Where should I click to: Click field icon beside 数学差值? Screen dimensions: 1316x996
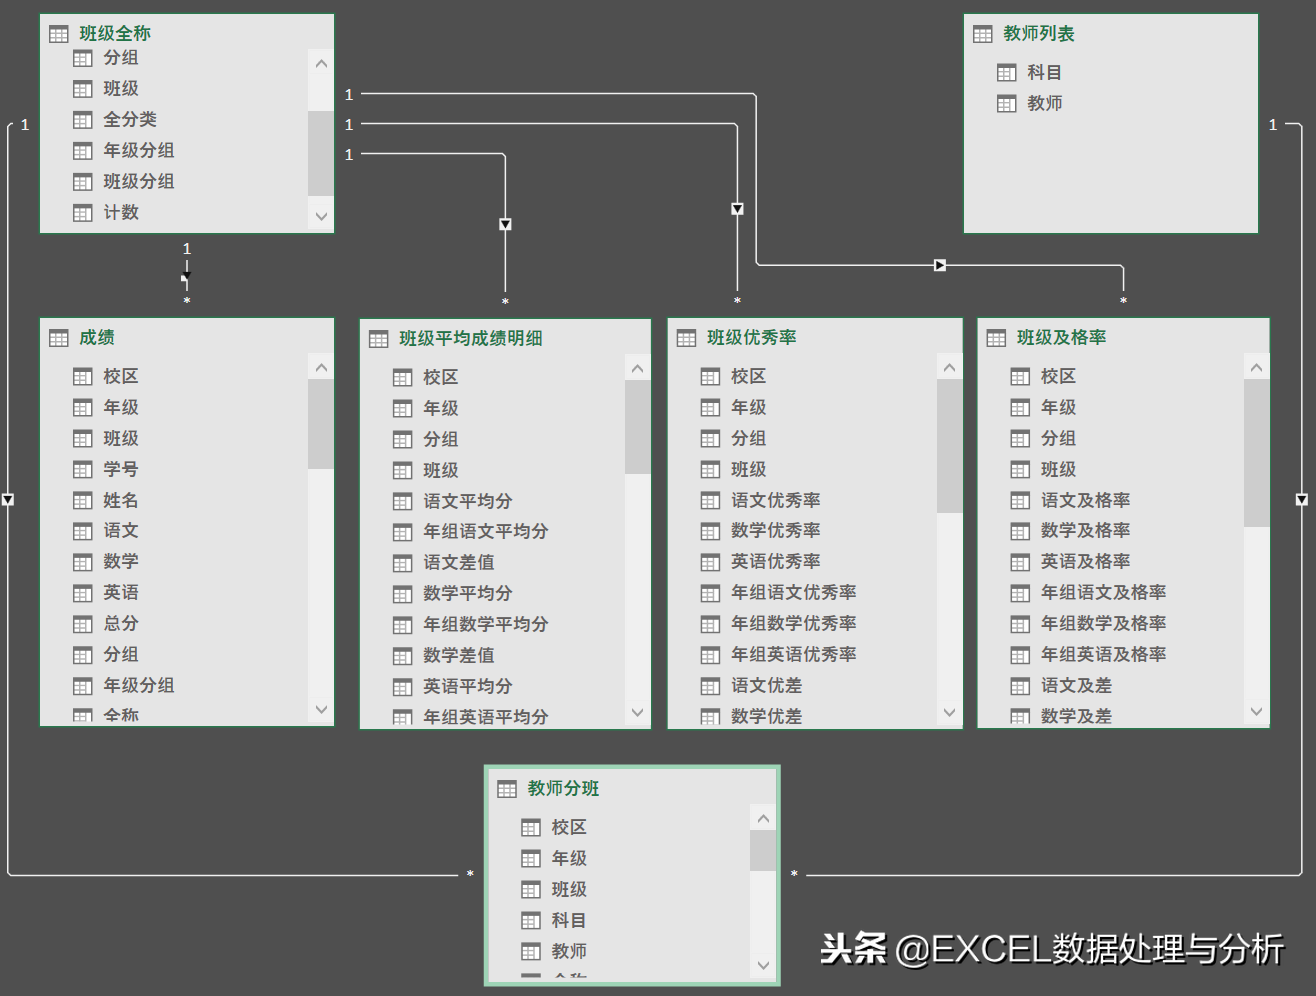click(x=403, y=656)
